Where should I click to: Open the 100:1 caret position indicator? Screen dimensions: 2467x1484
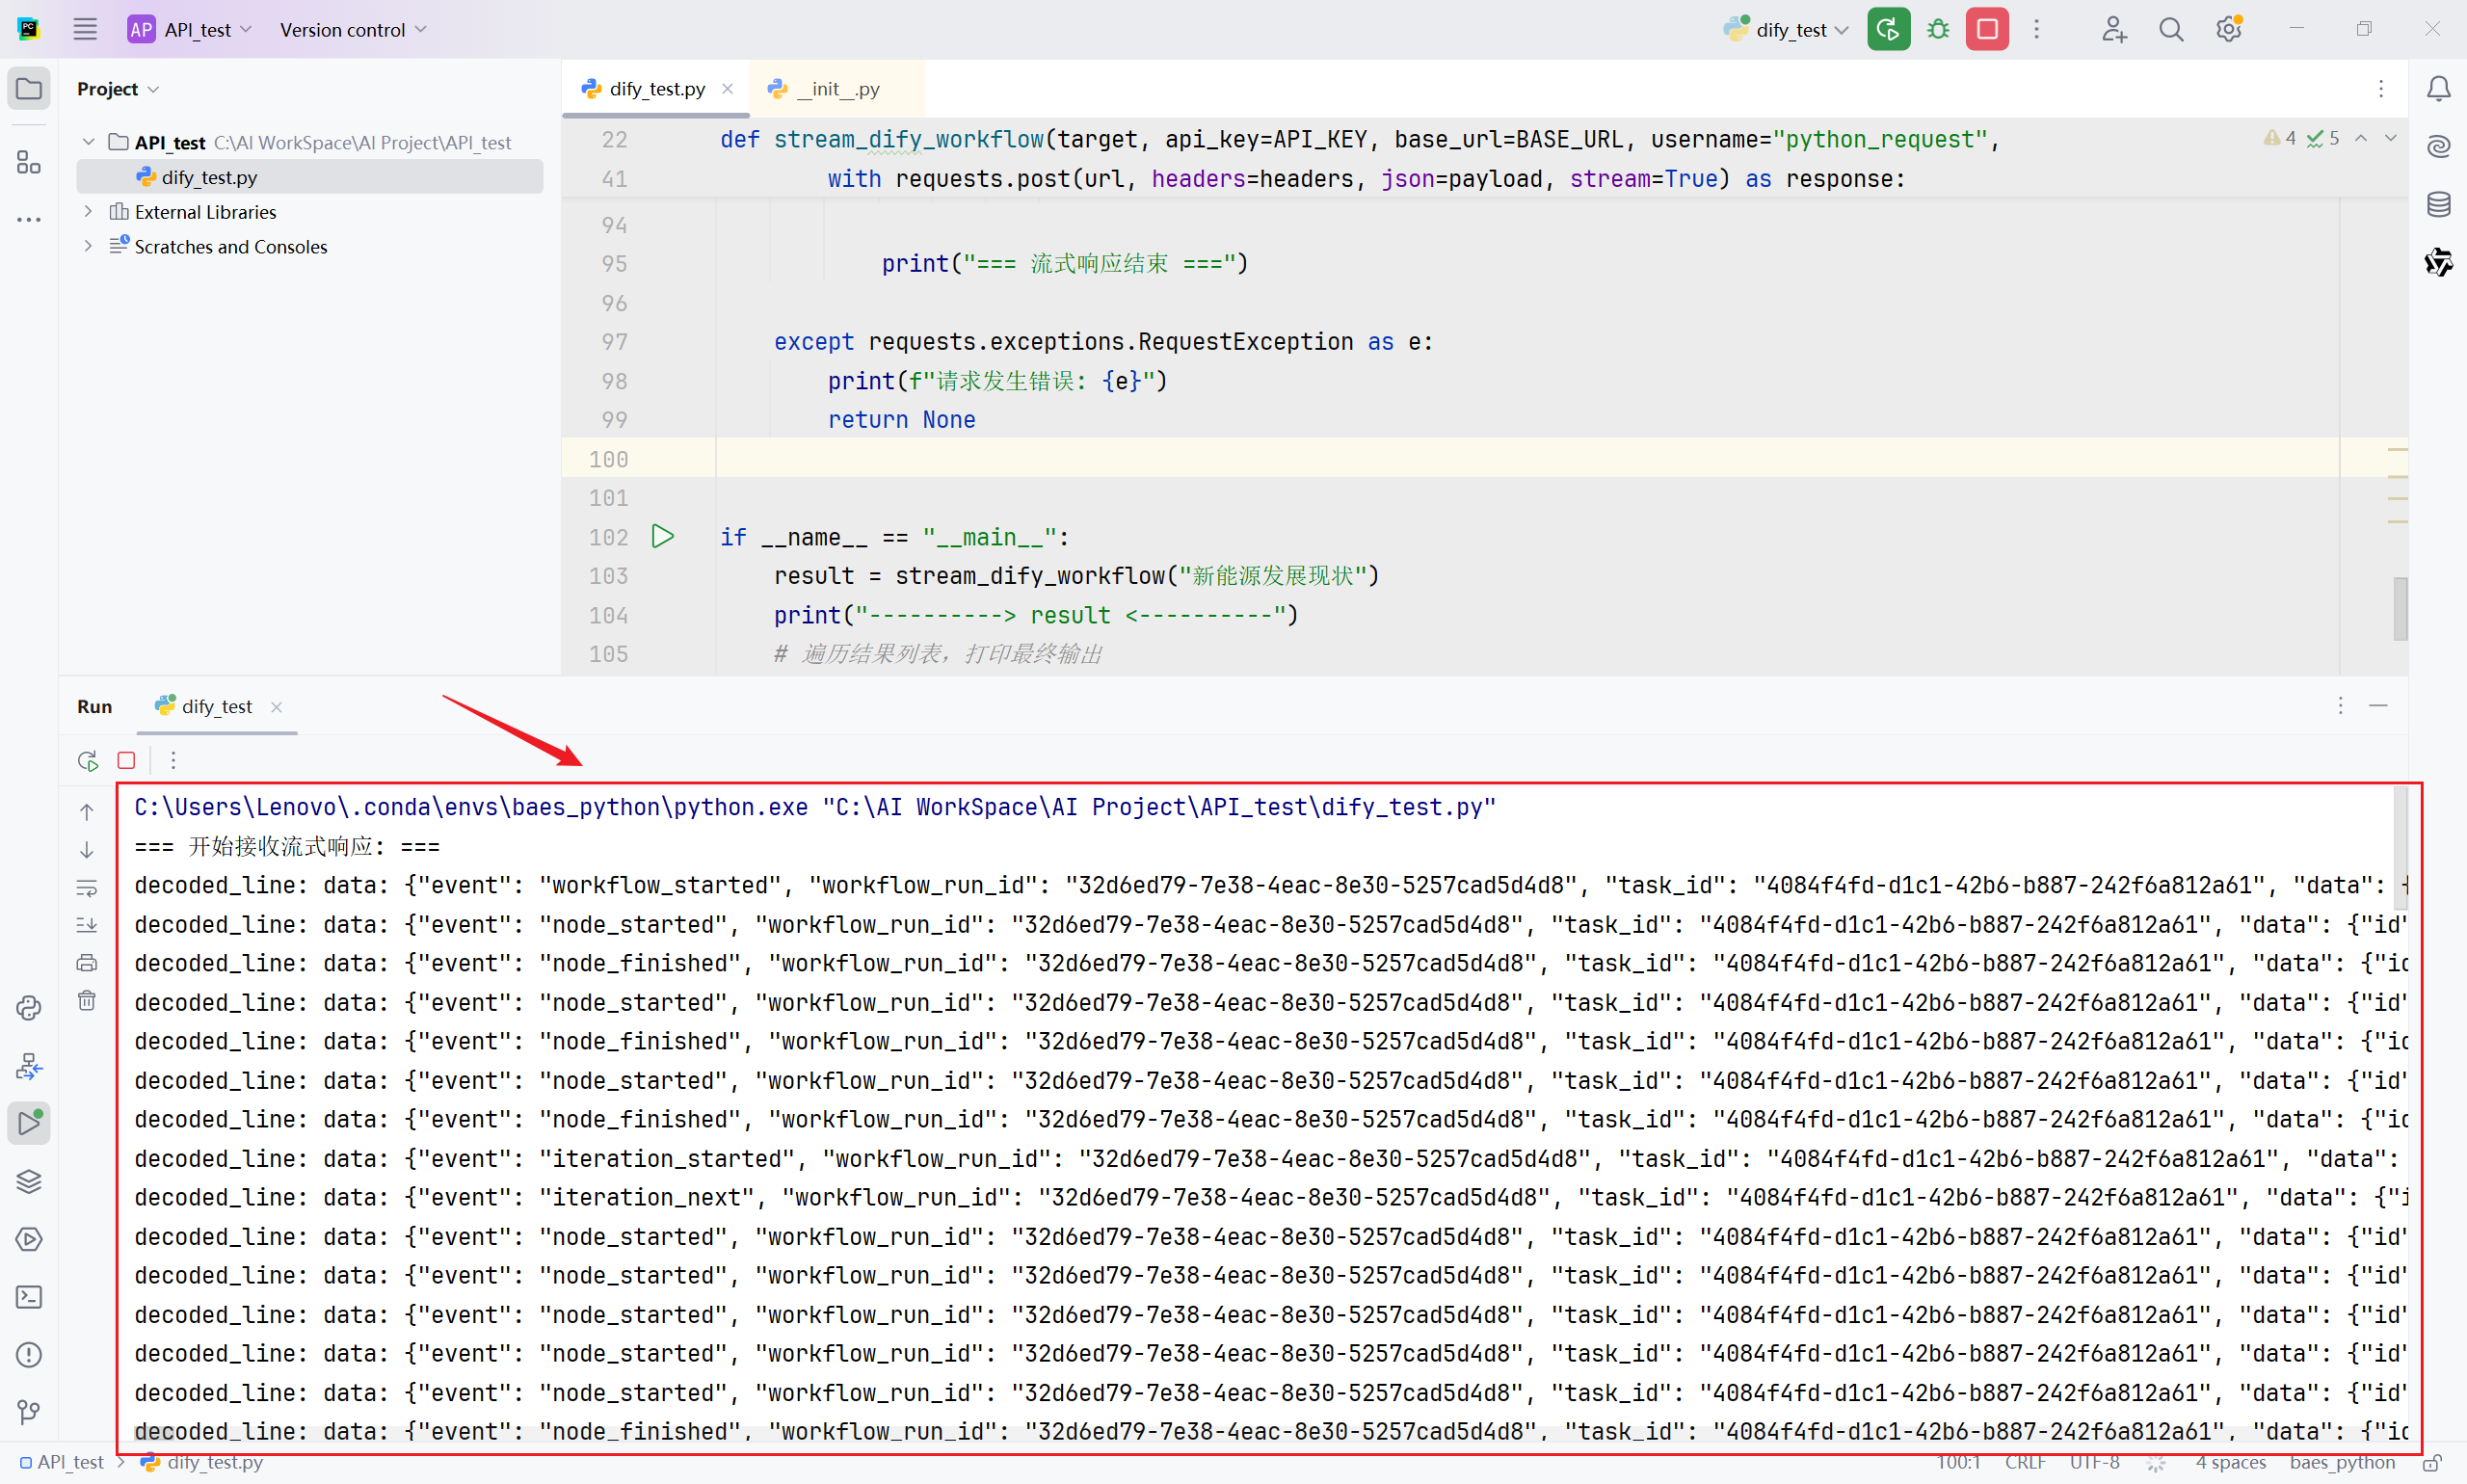pos(1958,1463)
